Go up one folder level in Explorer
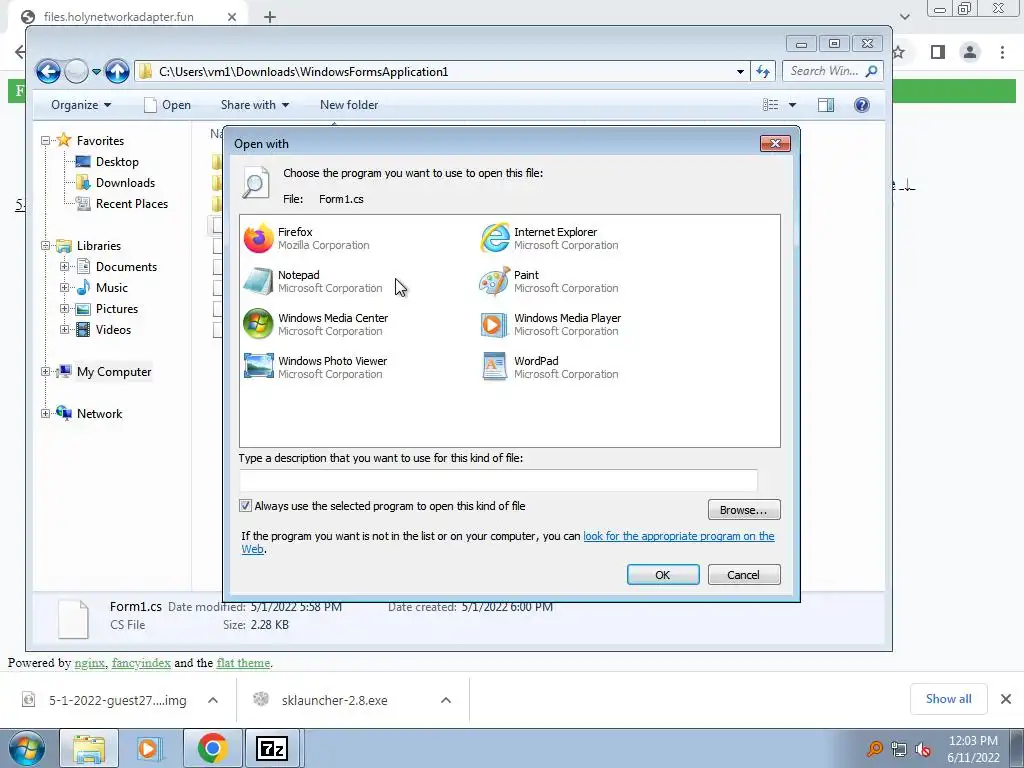1024x768 pixels. tap(117, 71)
